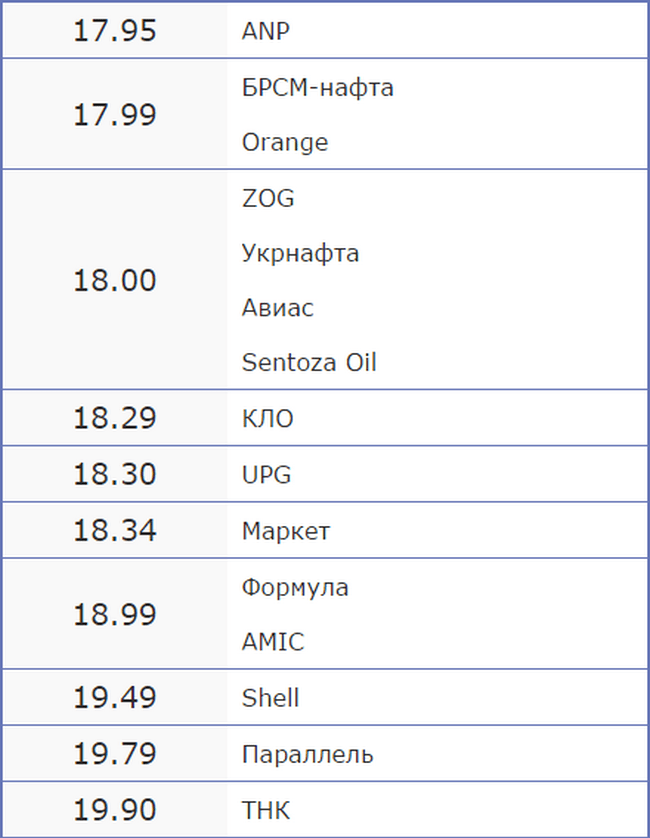Select the Маркет entry

pos(285,531)
